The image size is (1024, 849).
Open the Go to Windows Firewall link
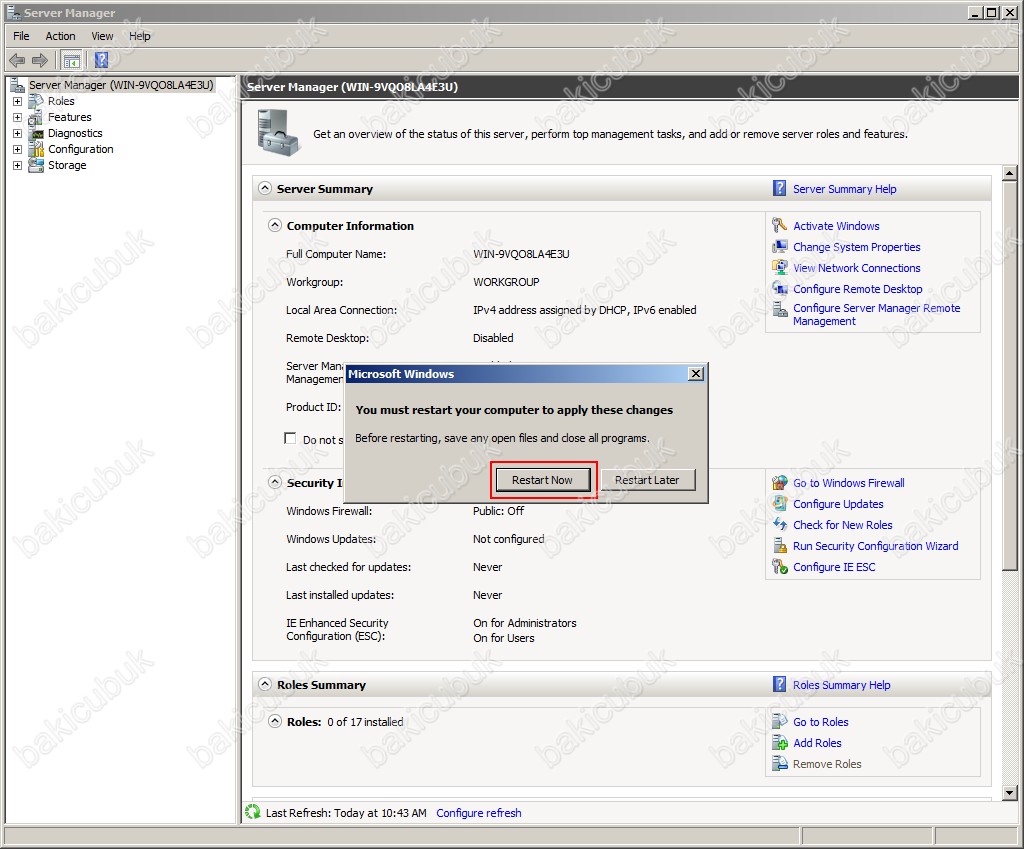(x=848, y=483)
